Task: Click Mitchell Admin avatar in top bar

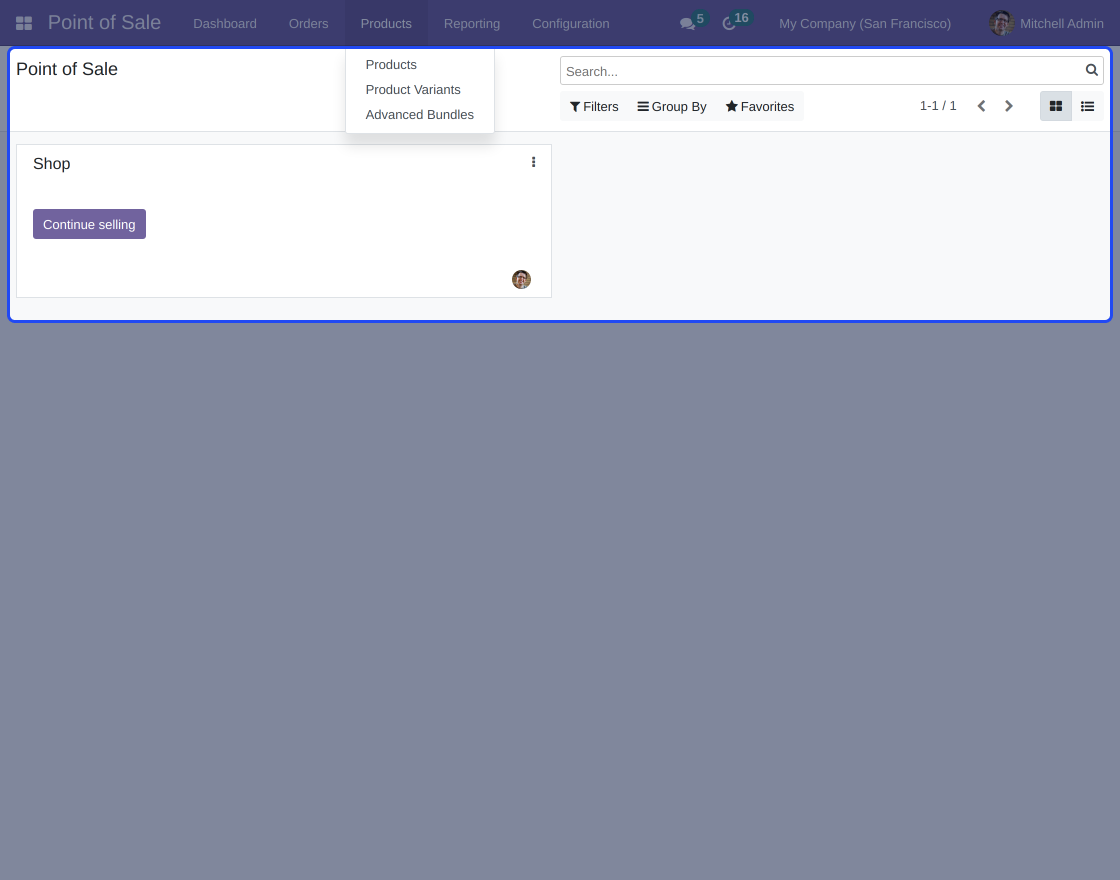Action: (1001, 24)
